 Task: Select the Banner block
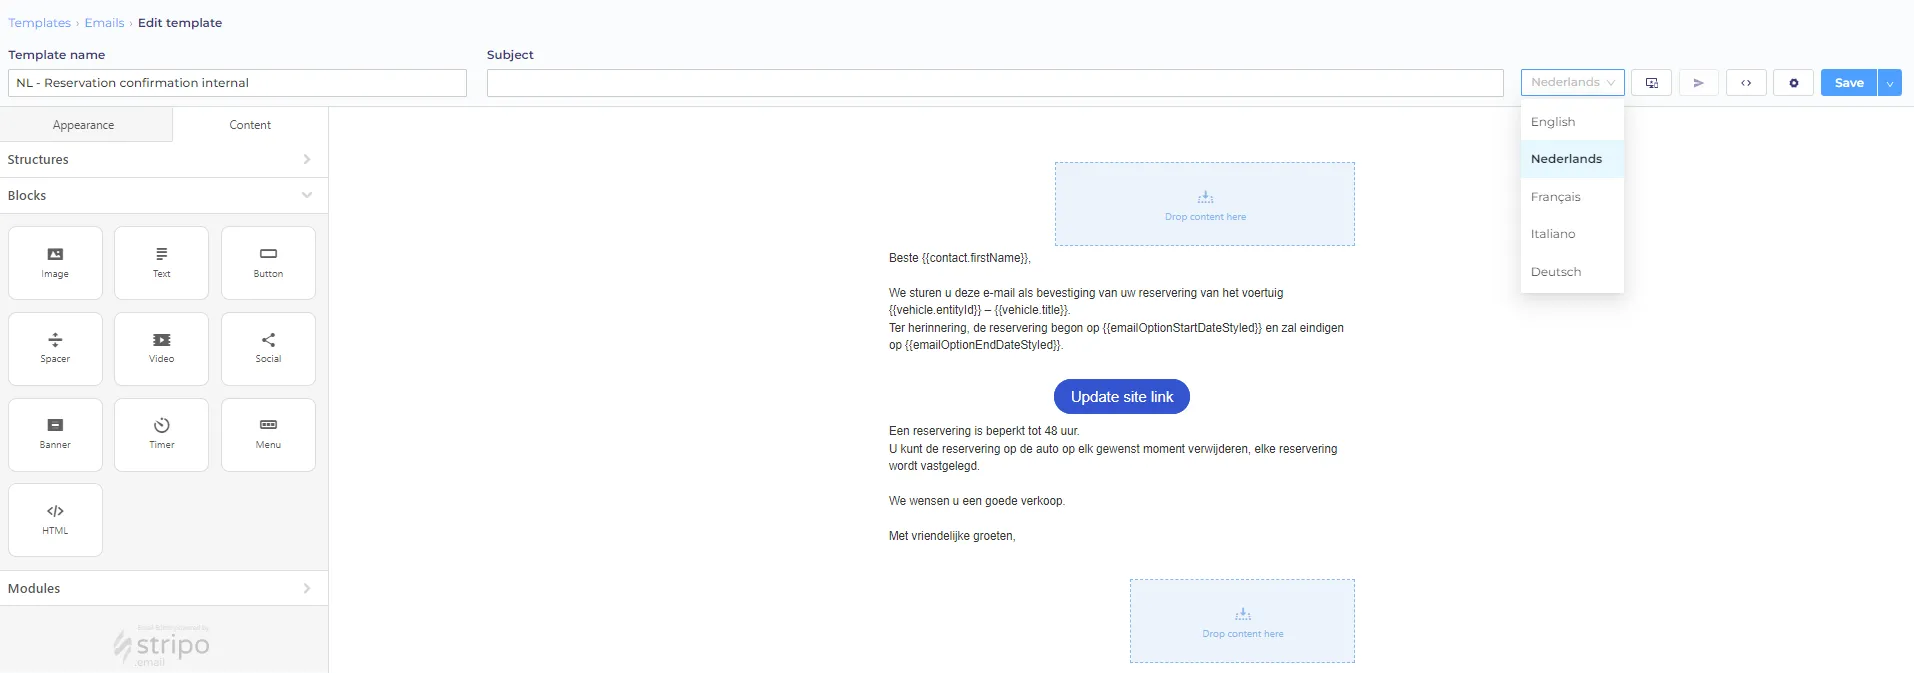point(55,435)
